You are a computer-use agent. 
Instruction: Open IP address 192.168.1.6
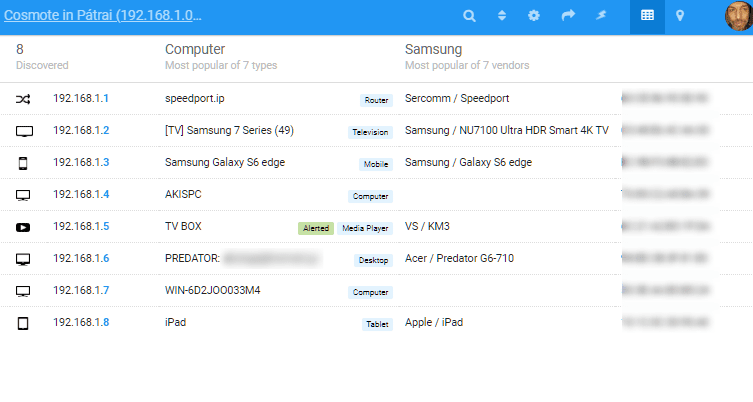(81, 258)
